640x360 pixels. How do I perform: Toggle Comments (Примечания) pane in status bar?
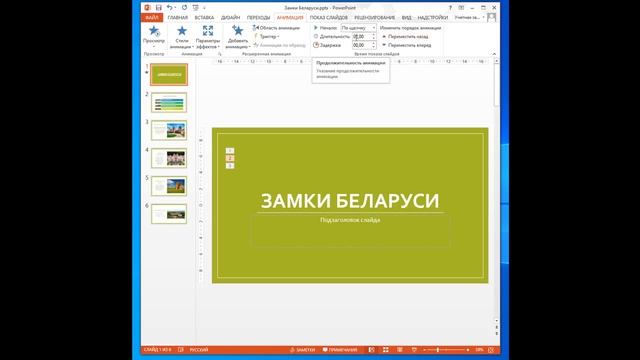tap(340, 350)
